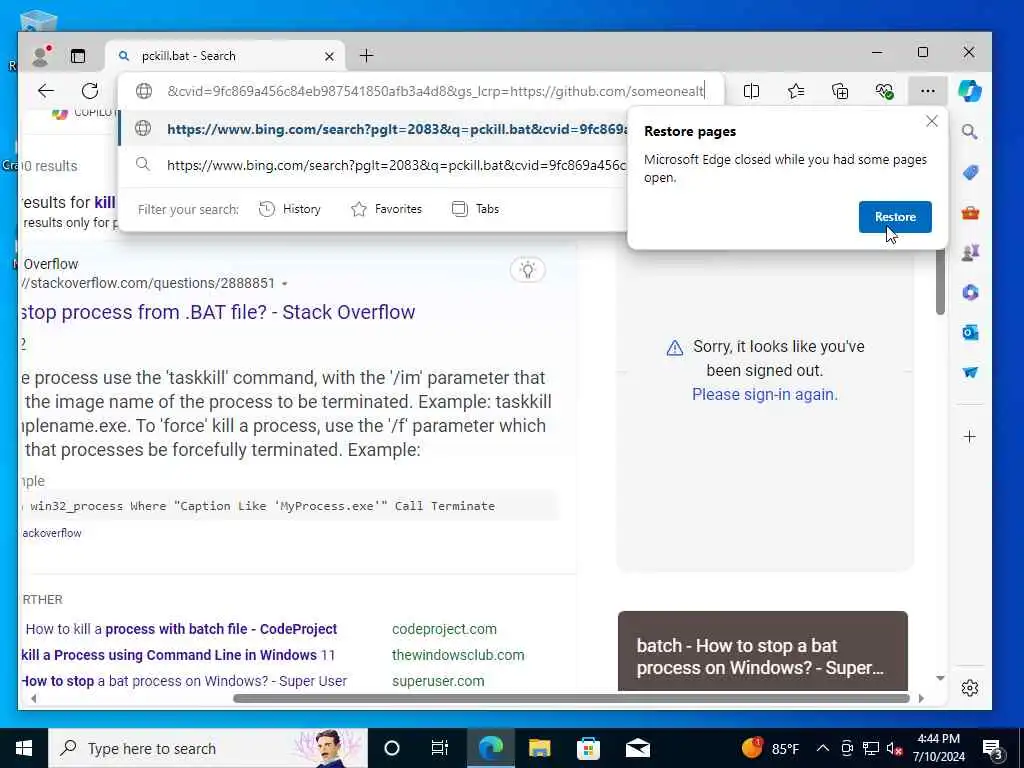Open the notification center icon
This screenshot has height=768, width=1024.
[x=993, y=749]
